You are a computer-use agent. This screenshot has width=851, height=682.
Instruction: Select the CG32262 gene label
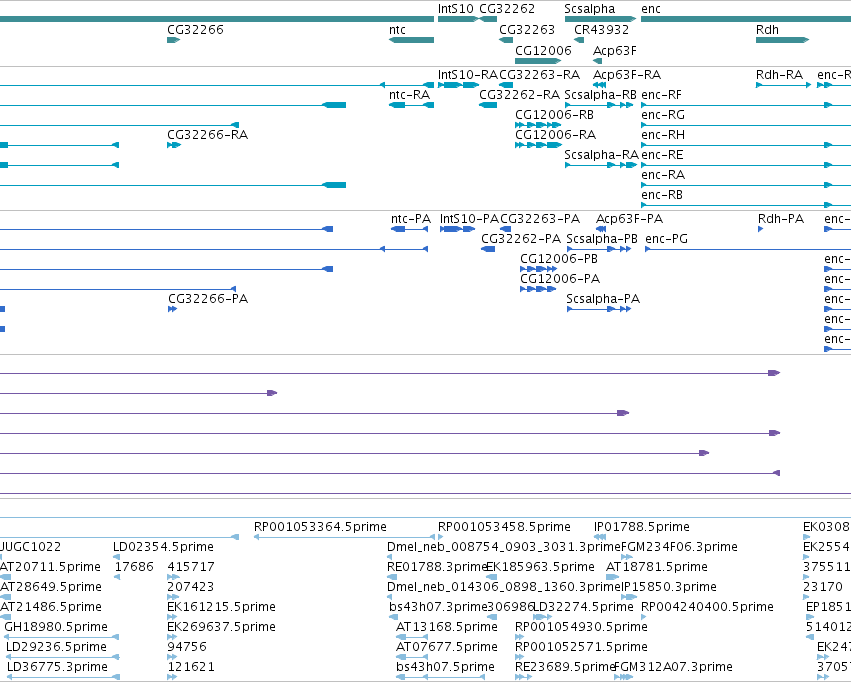[x=507, y=9]
